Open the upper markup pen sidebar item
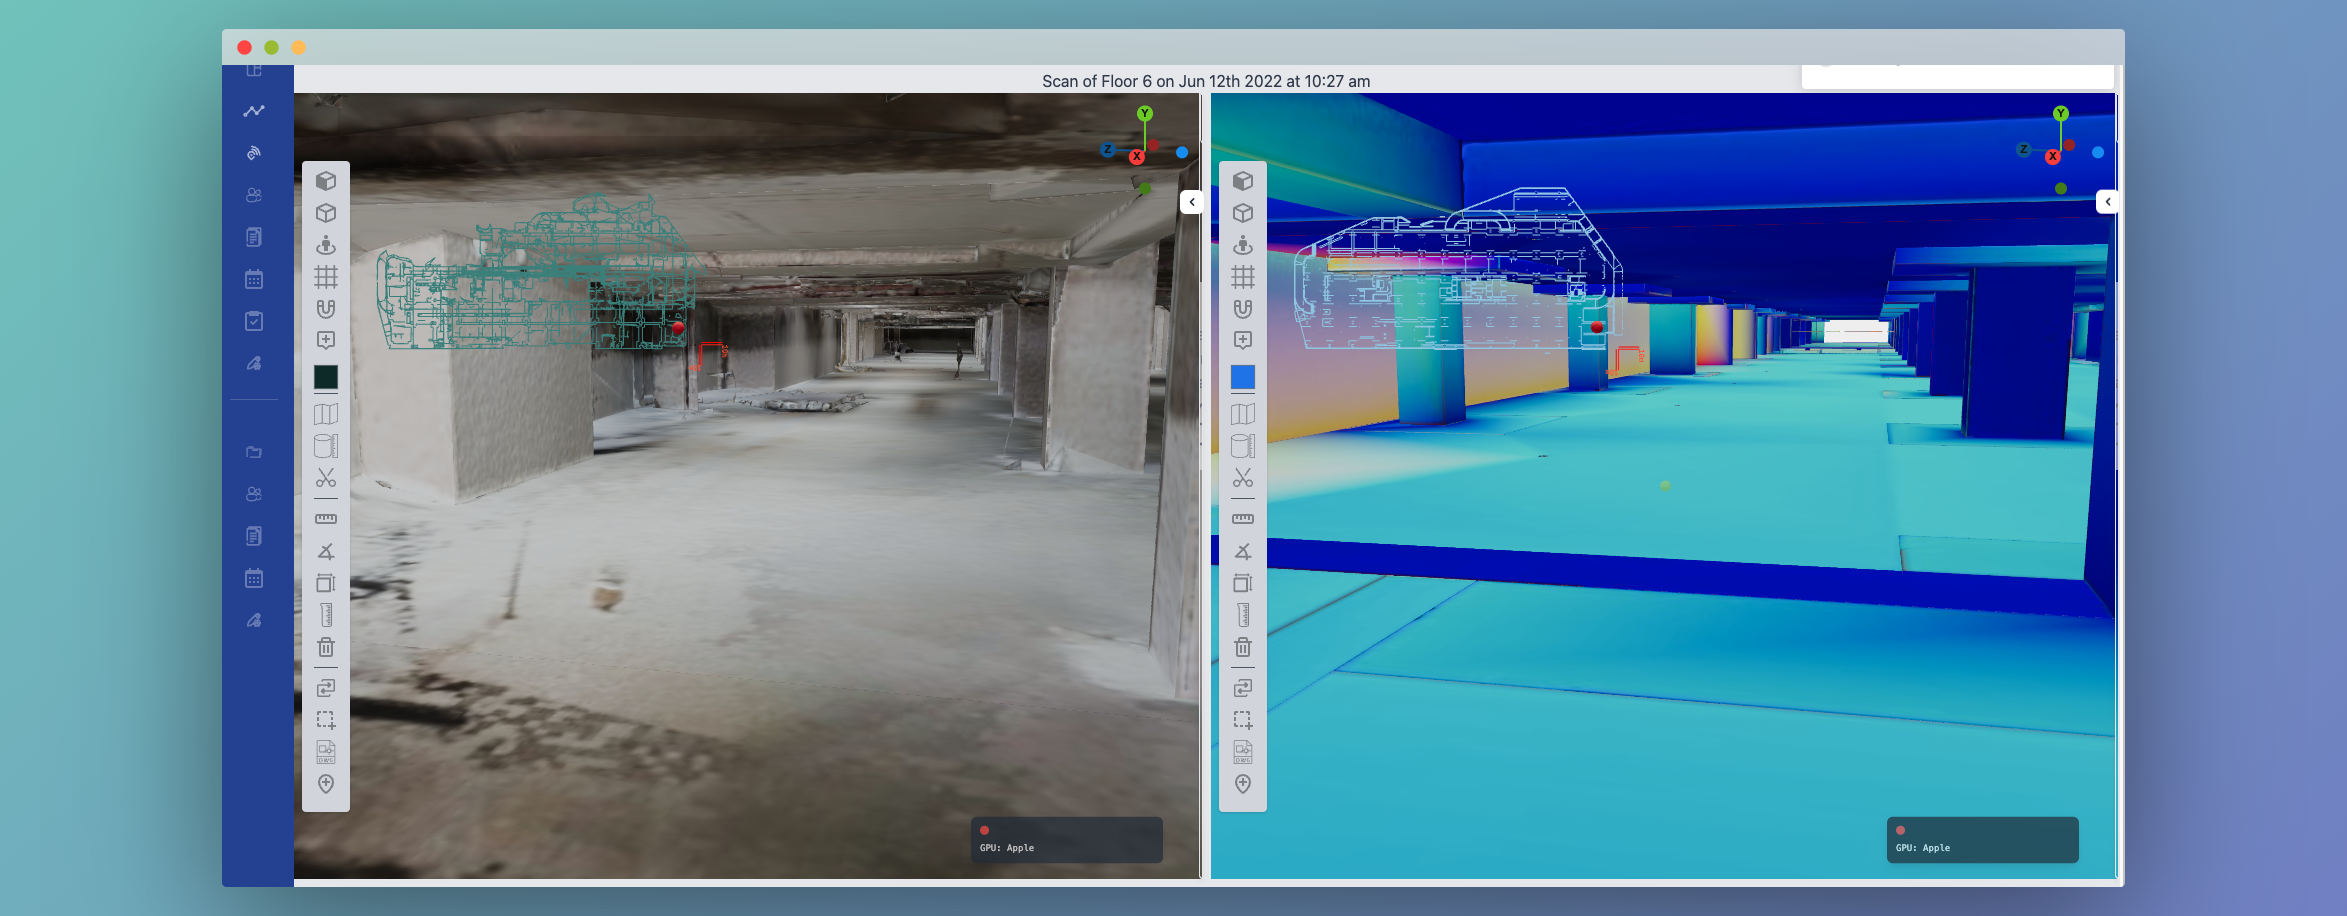The width and height of the screenshot is (2347, 916). (x=254, y=364)
